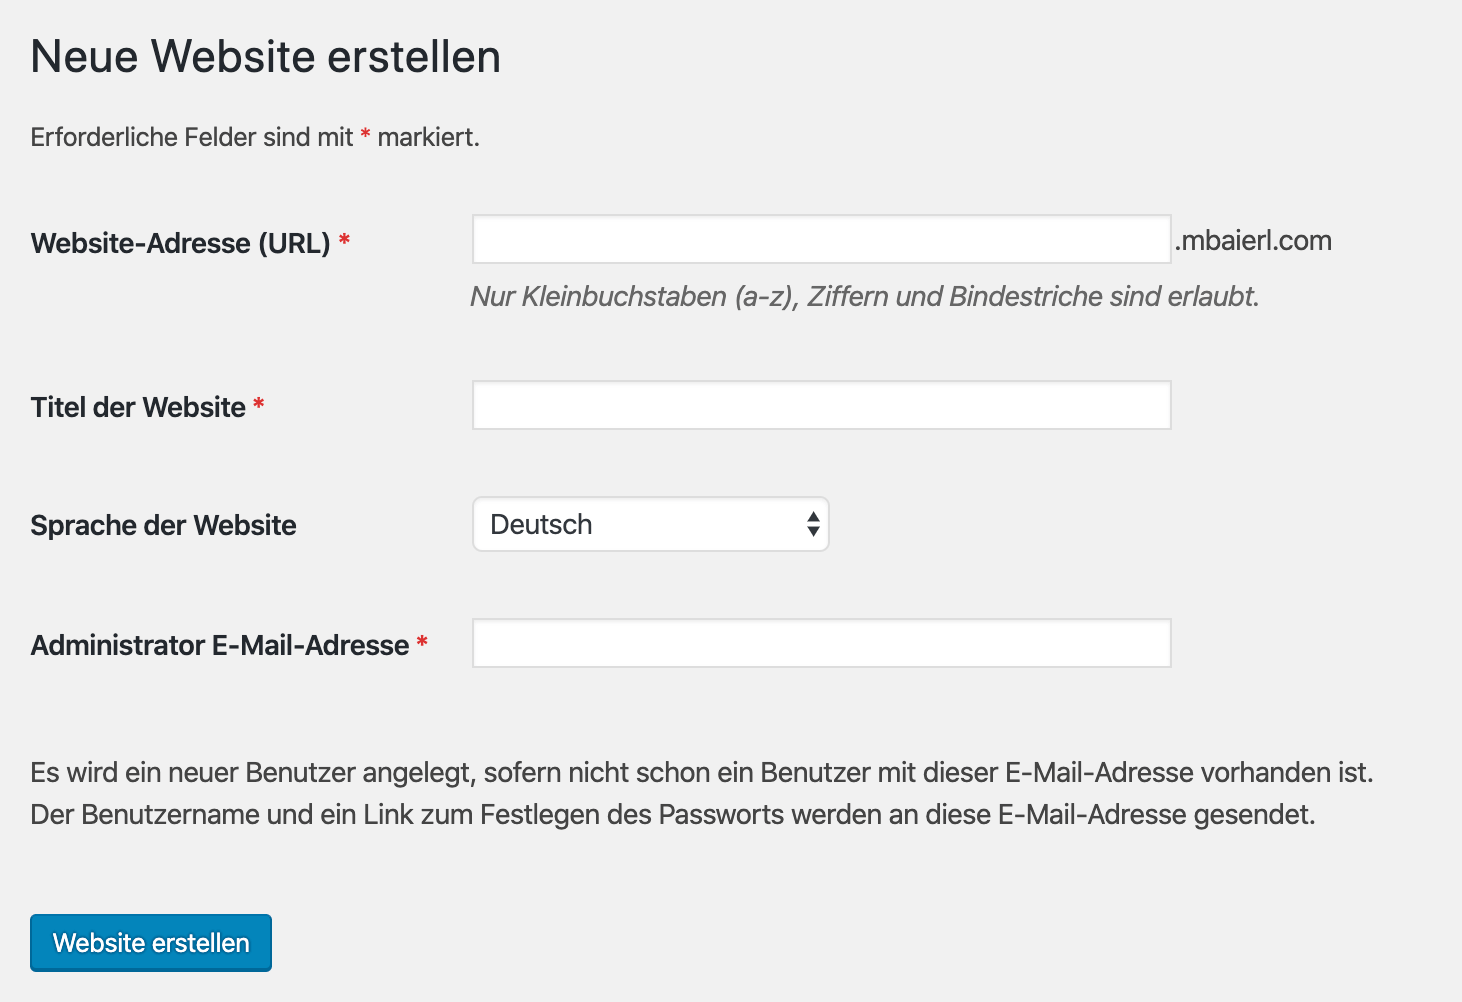This screenshot has width=1462, height=1002.
Task: Click the 'Nur Kleinbuchstaben (a-z)' hint text
Action: (x=865, y=296)
